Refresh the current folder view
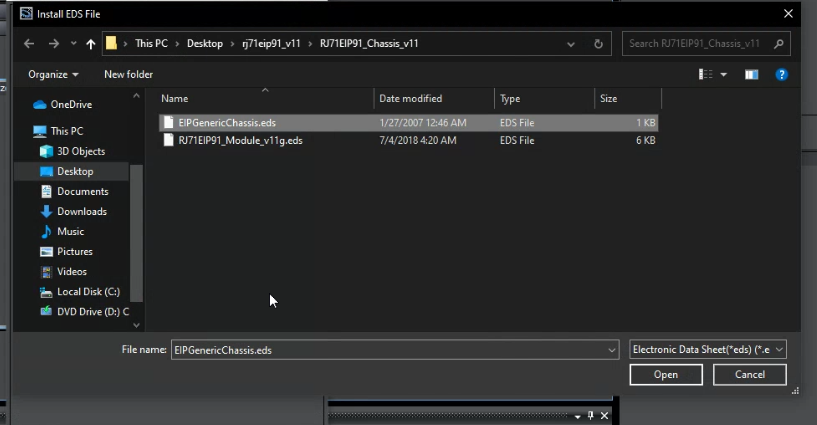 [x=598, y=44]
